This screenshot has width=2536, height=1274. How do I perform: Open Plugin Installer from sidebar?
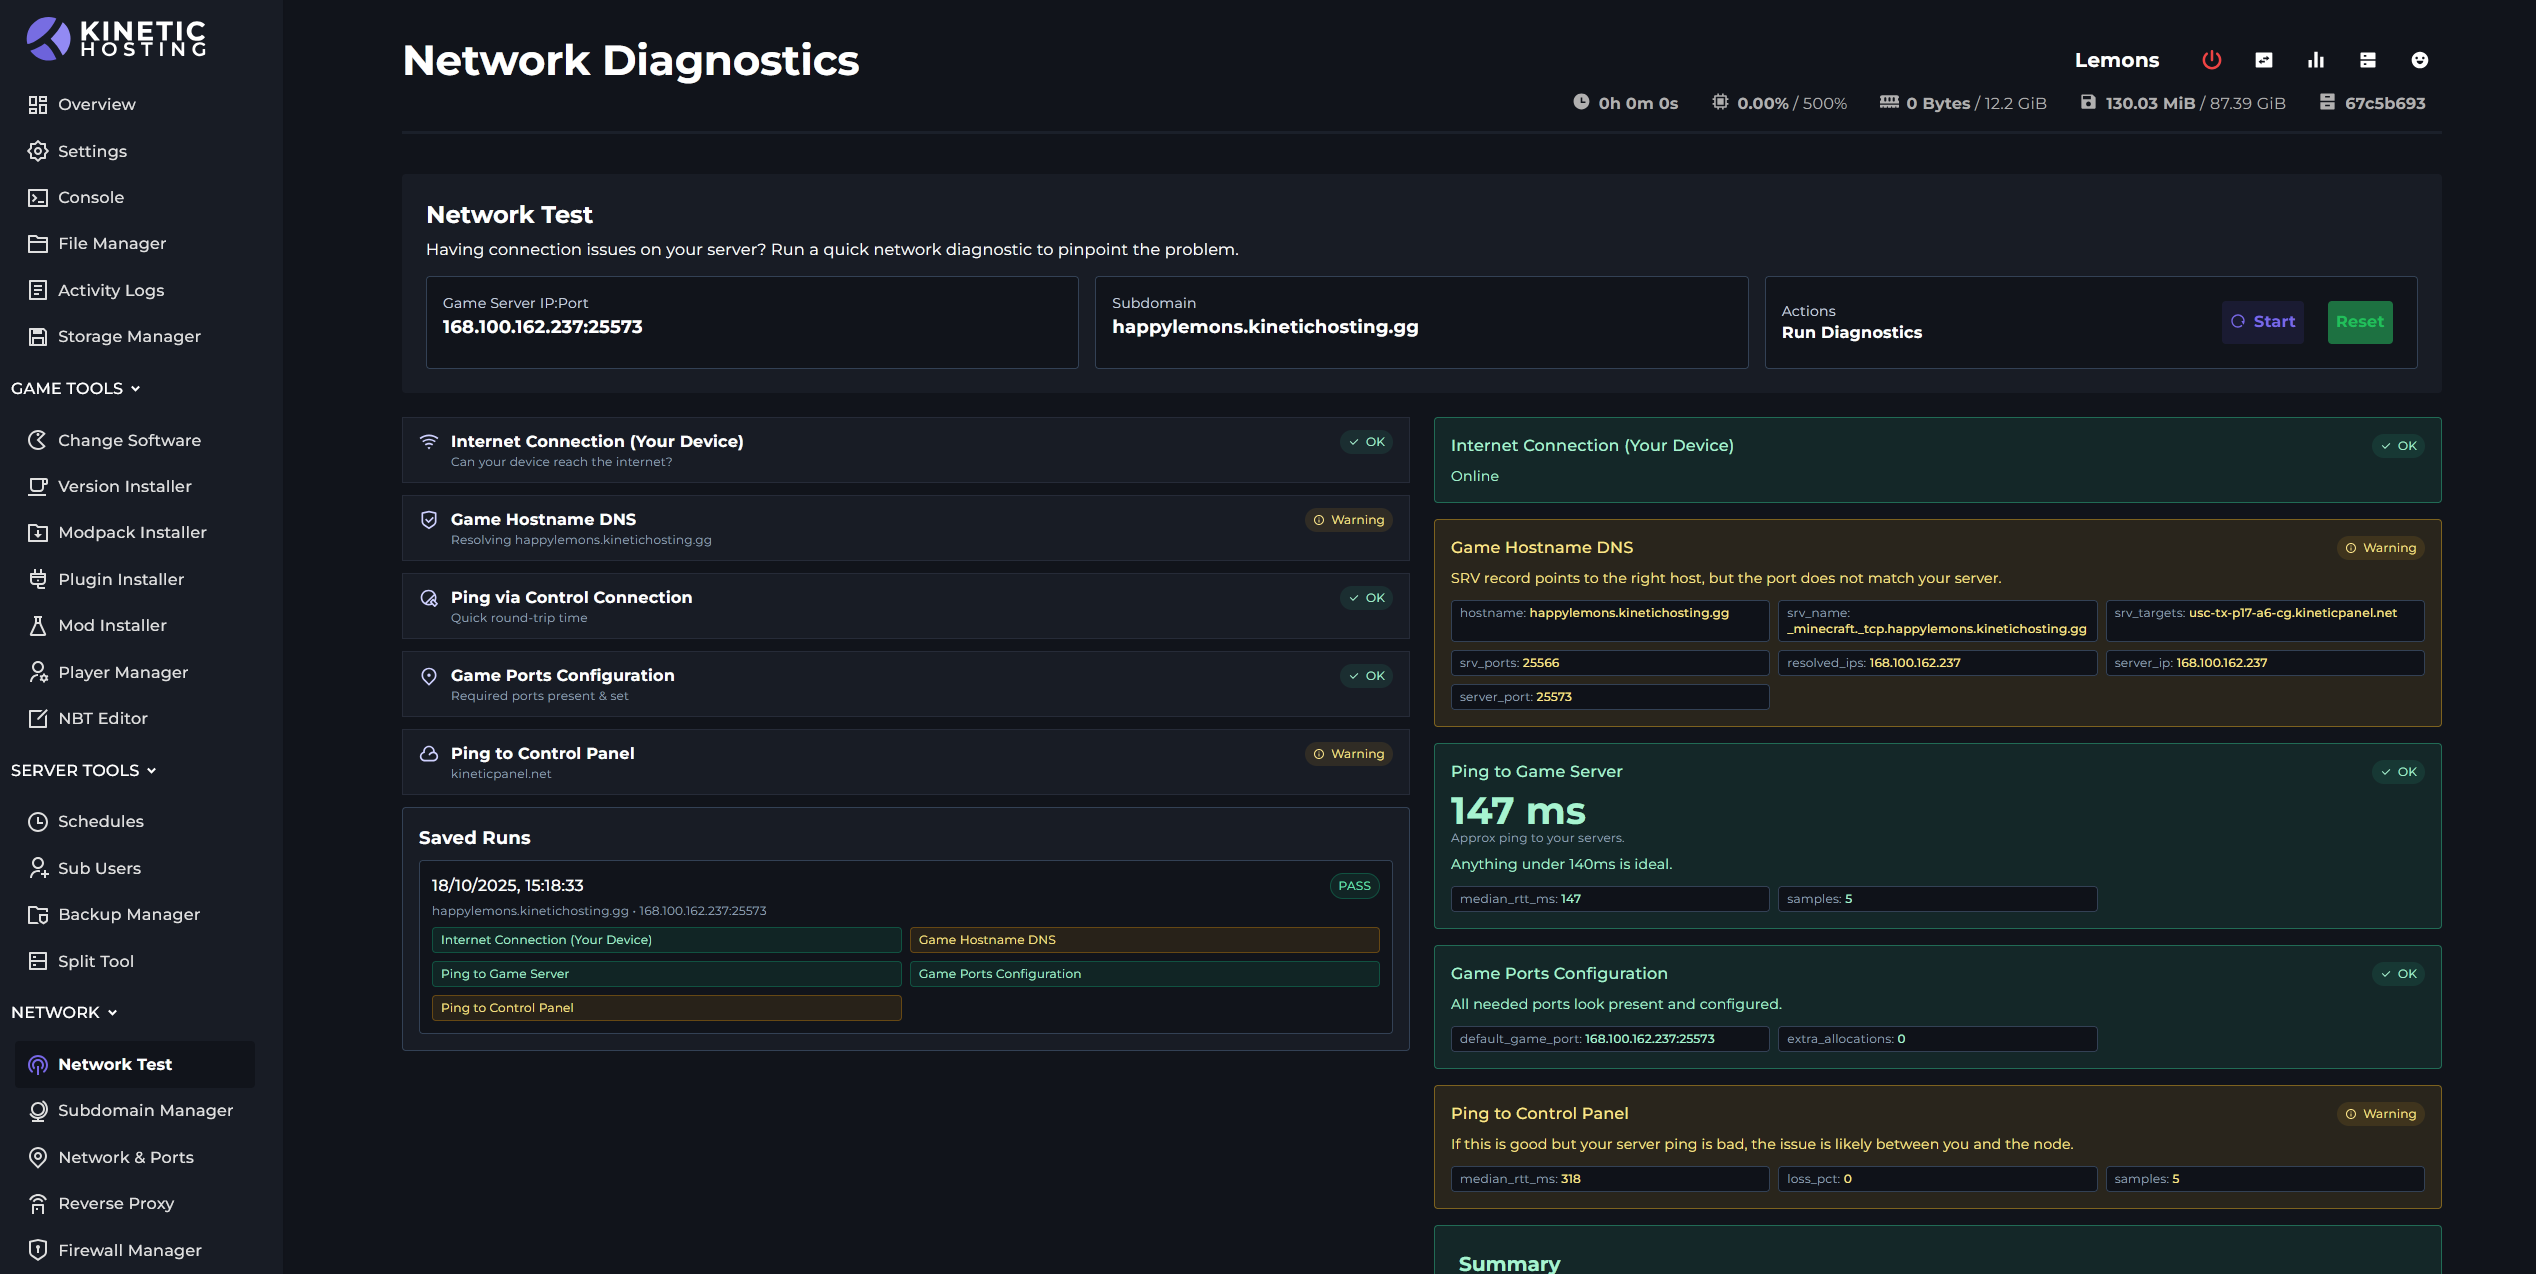pos(121,579)
